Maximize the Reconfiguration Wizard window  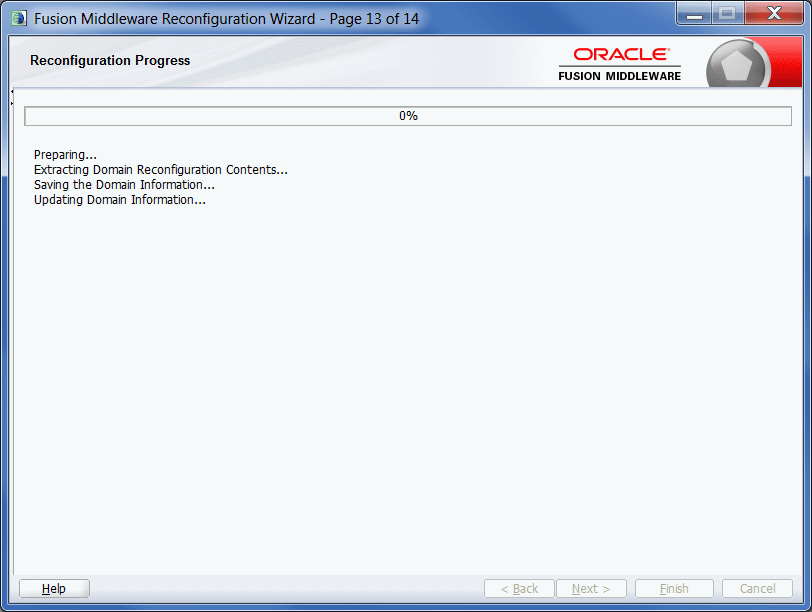click(728, 13)
